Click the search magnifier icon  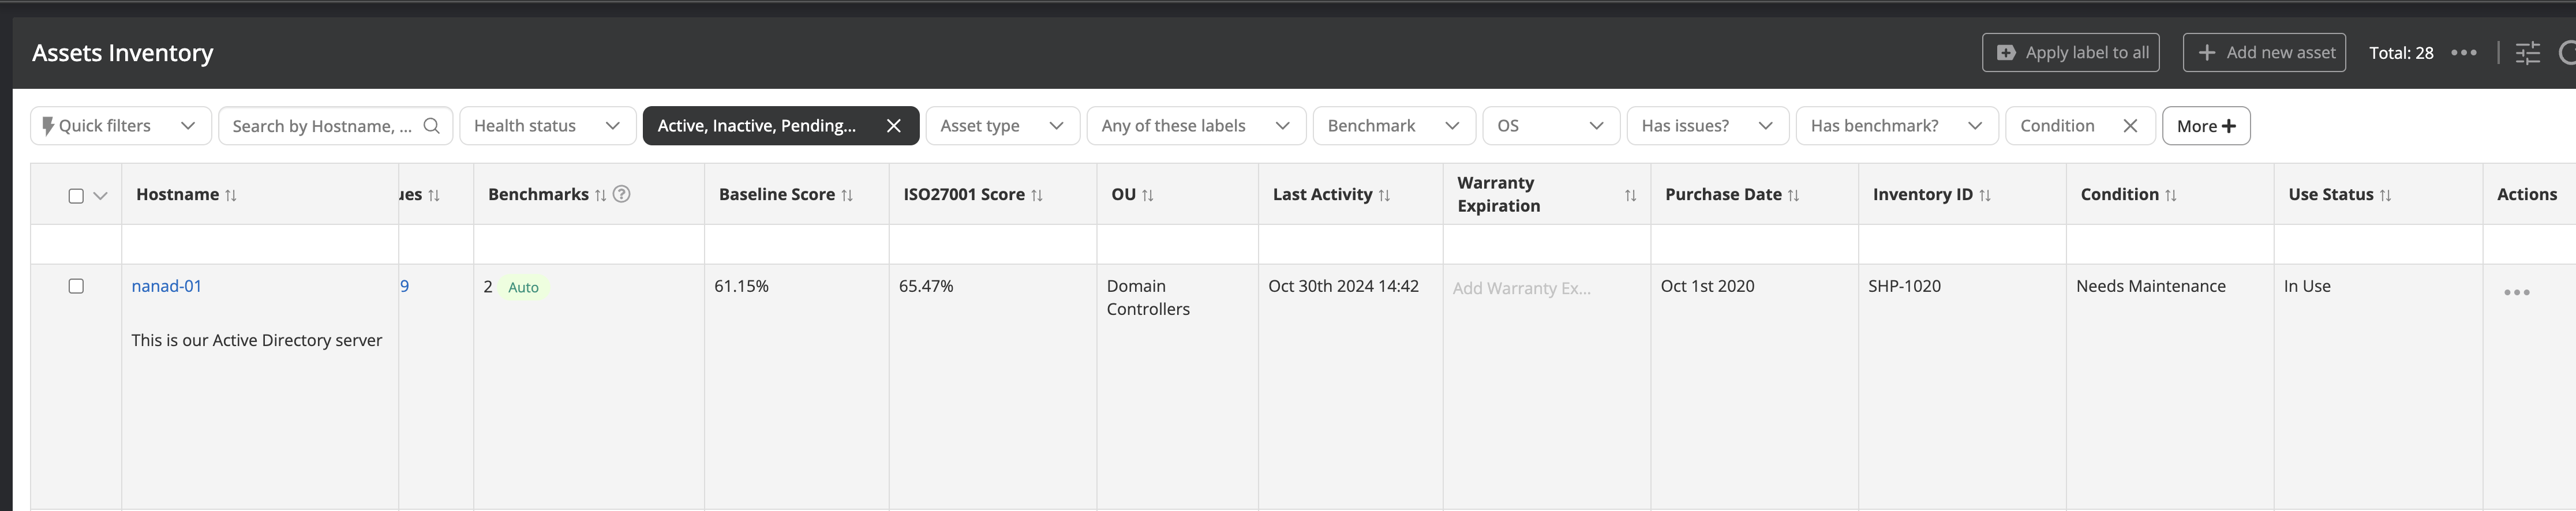431,126
